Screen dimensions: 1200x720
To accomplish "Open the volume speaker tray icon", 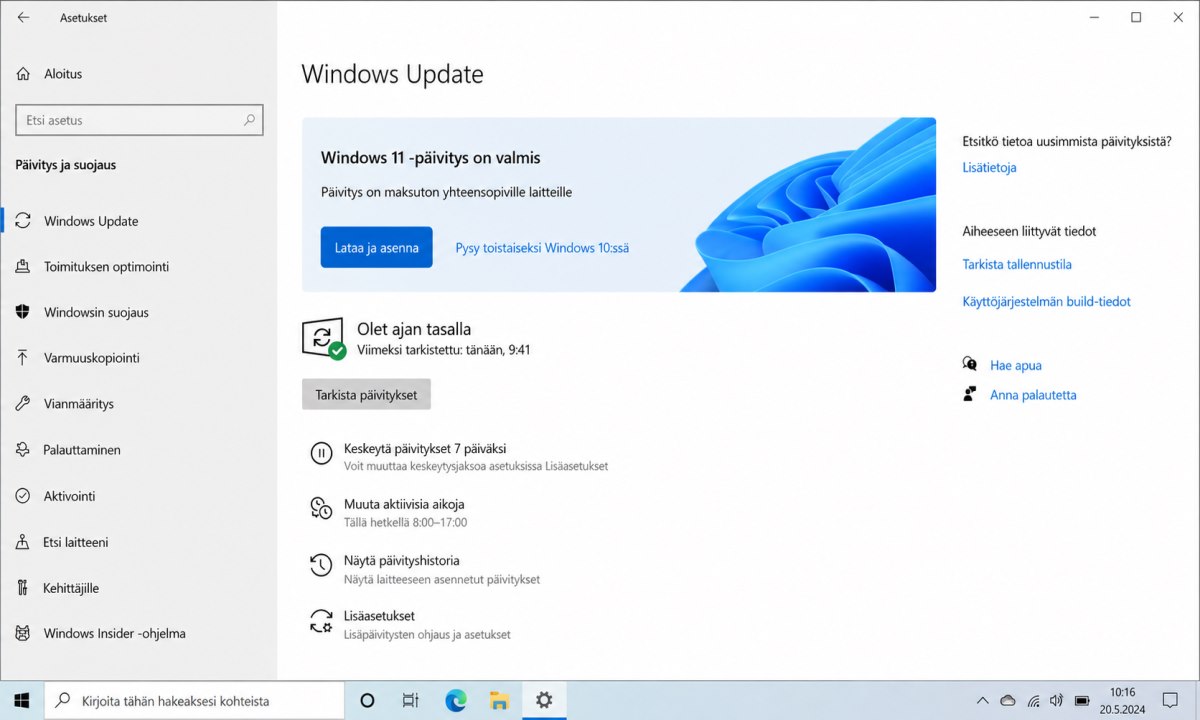I will pyautogui.click(x=1057, y=701).
